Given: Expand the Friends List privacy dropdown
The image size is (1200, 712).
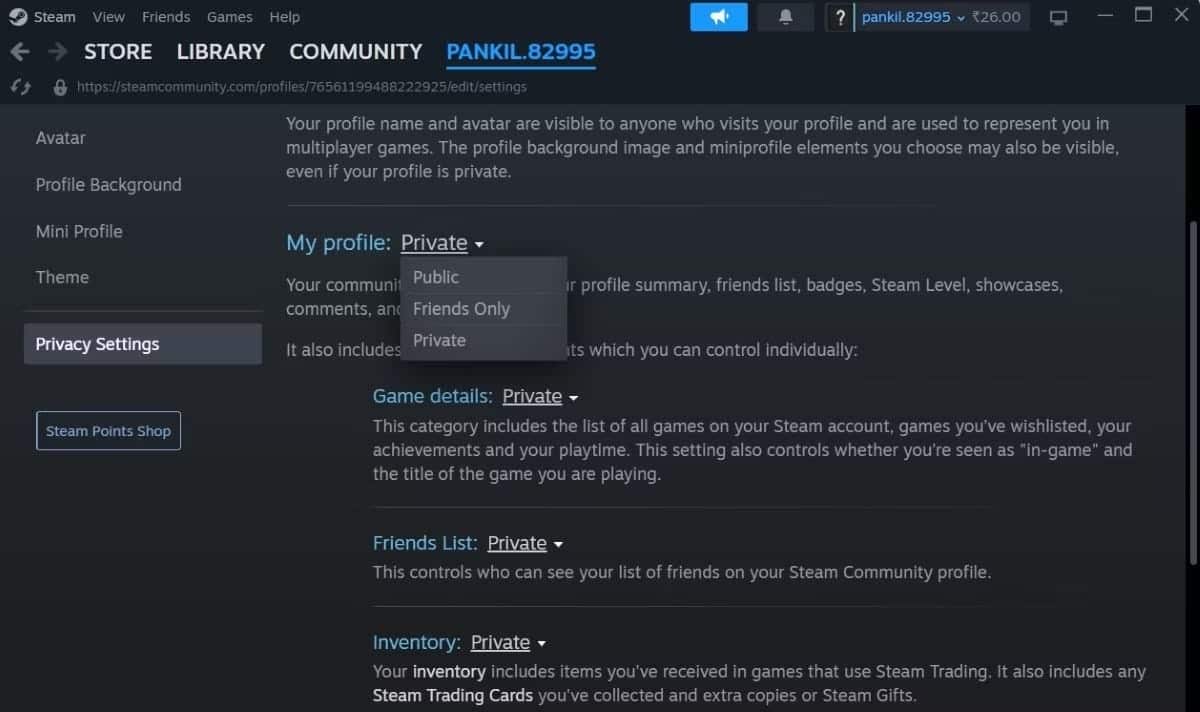Looking at the screenshot, I should click(525, 543).
